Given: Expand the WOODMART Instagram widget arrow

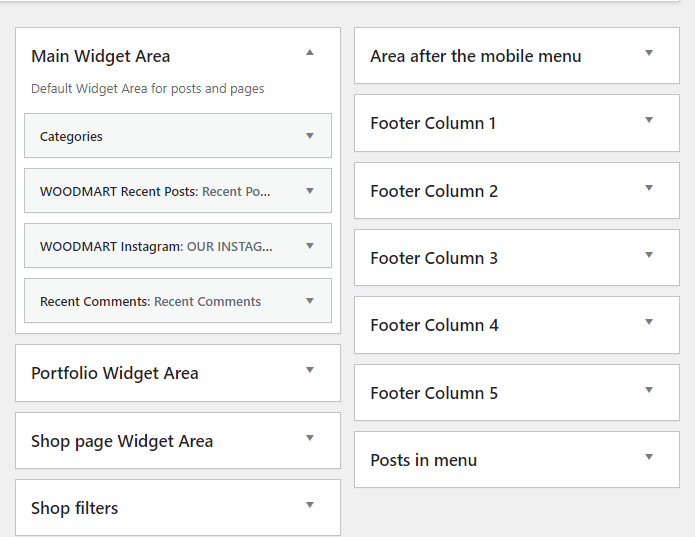Looking at the screenshot, I should pos(310,245).
